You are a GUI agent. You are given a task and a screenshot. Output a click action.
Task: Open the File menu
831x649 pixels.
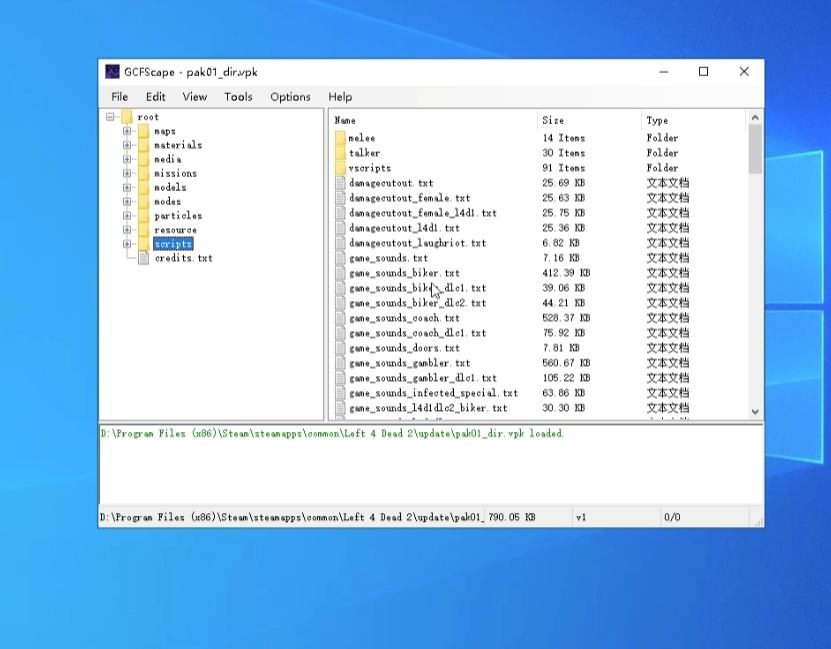click(119, 97)
